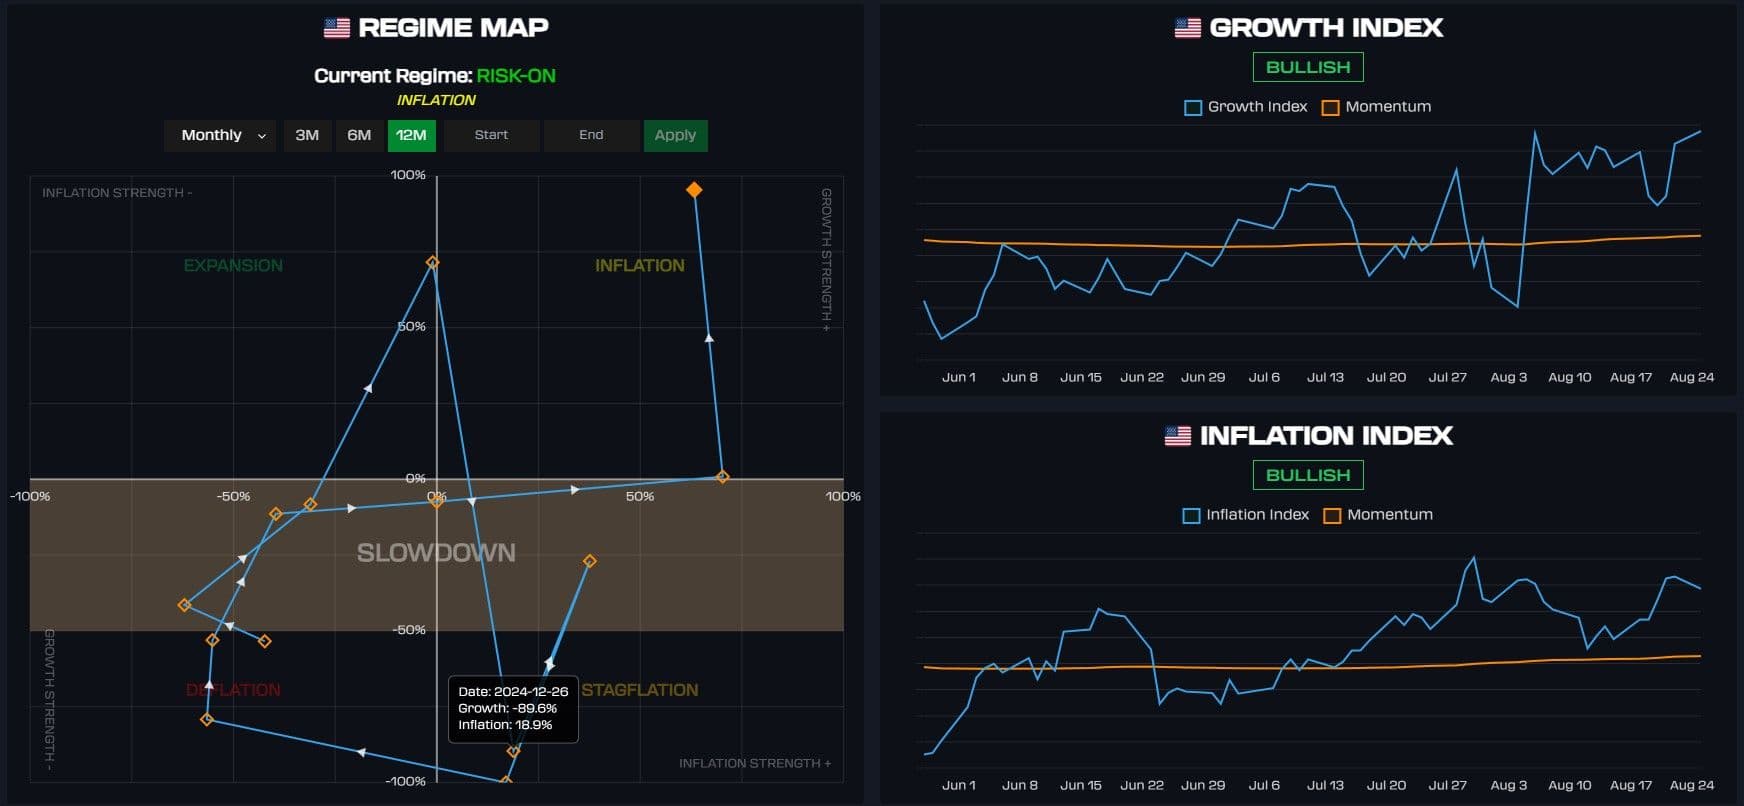Select the 6M time range

(x=359, y=135)
